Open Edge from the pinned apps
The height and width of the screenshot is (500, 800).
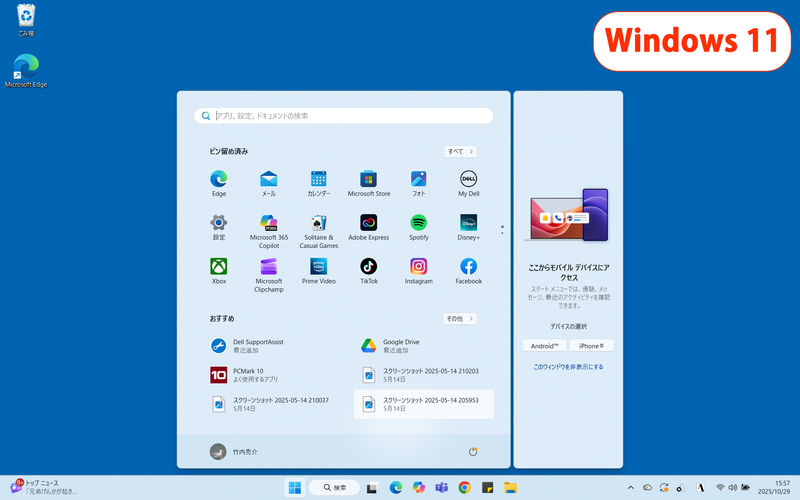(x=218, y=183)
